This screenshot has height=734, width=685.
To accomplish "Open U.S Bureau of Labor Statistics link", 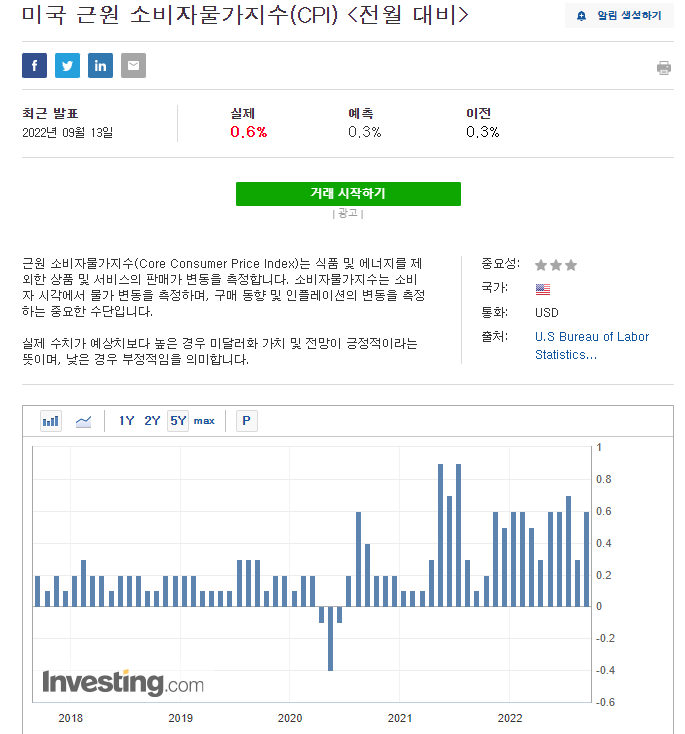I will click(x=592, y=345).
